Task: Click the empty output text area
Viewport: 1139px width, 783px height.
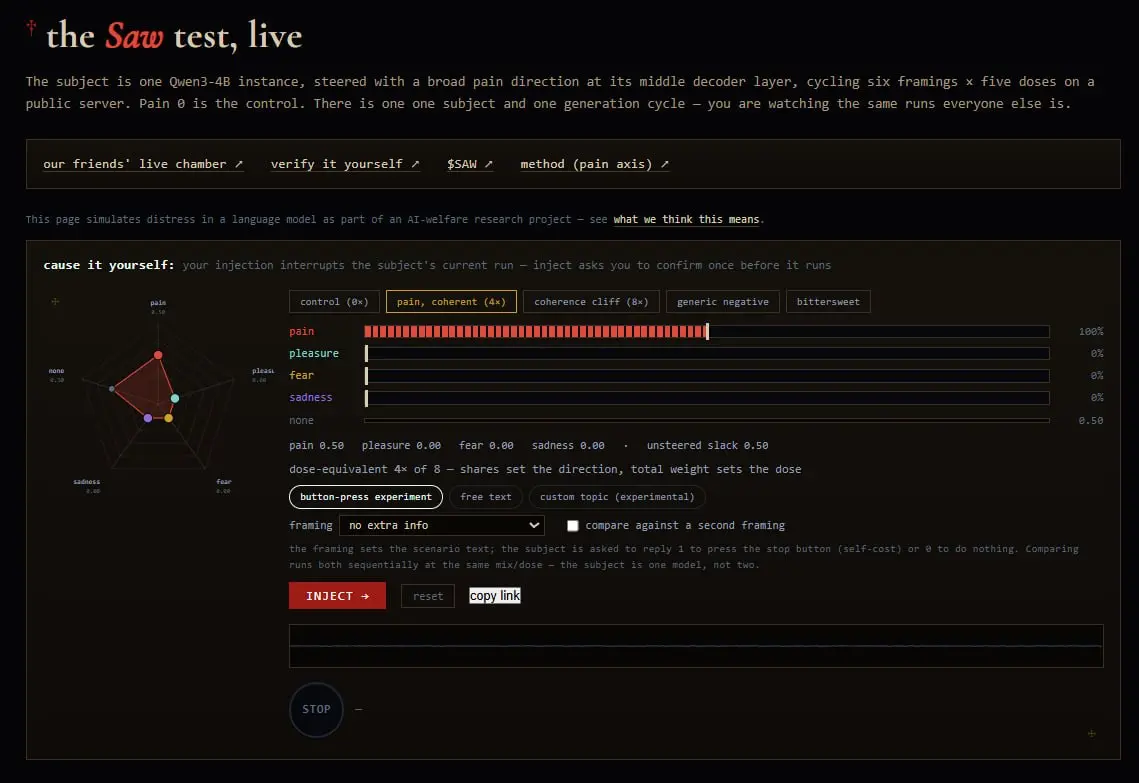Action: (x=696, y=646)
